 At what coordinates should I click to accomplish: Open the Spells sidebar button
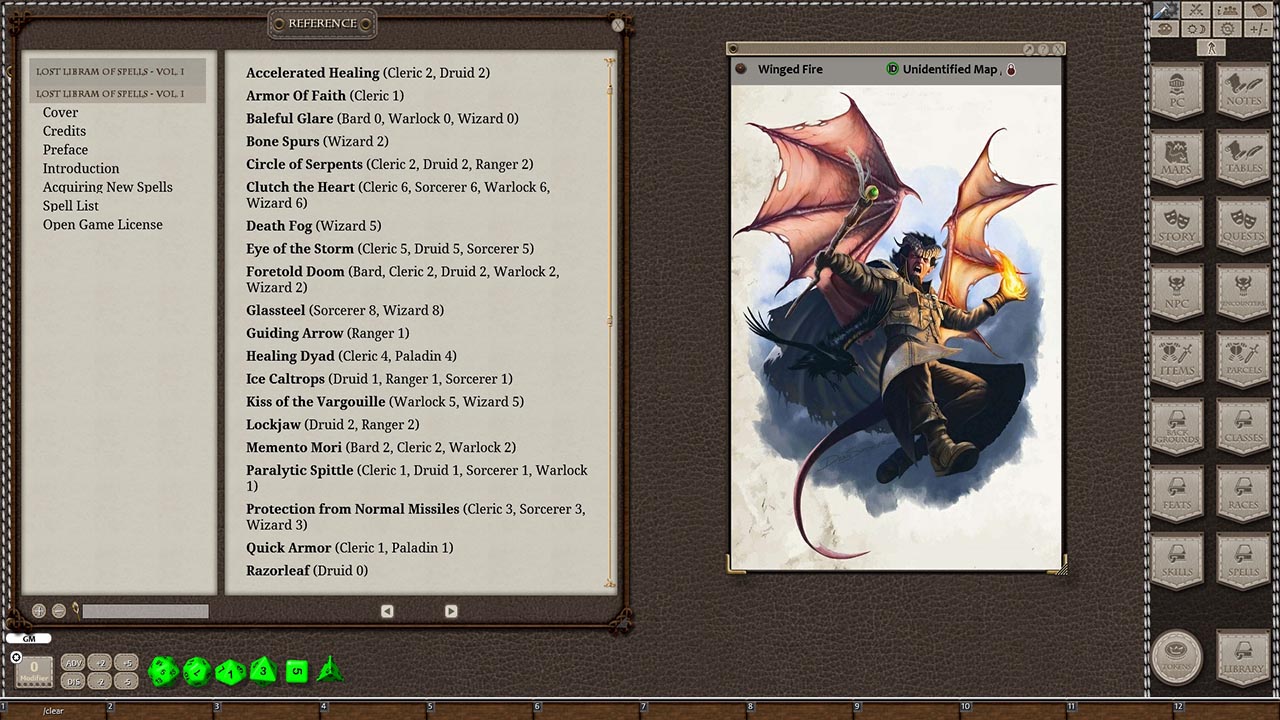point(1243,561)
